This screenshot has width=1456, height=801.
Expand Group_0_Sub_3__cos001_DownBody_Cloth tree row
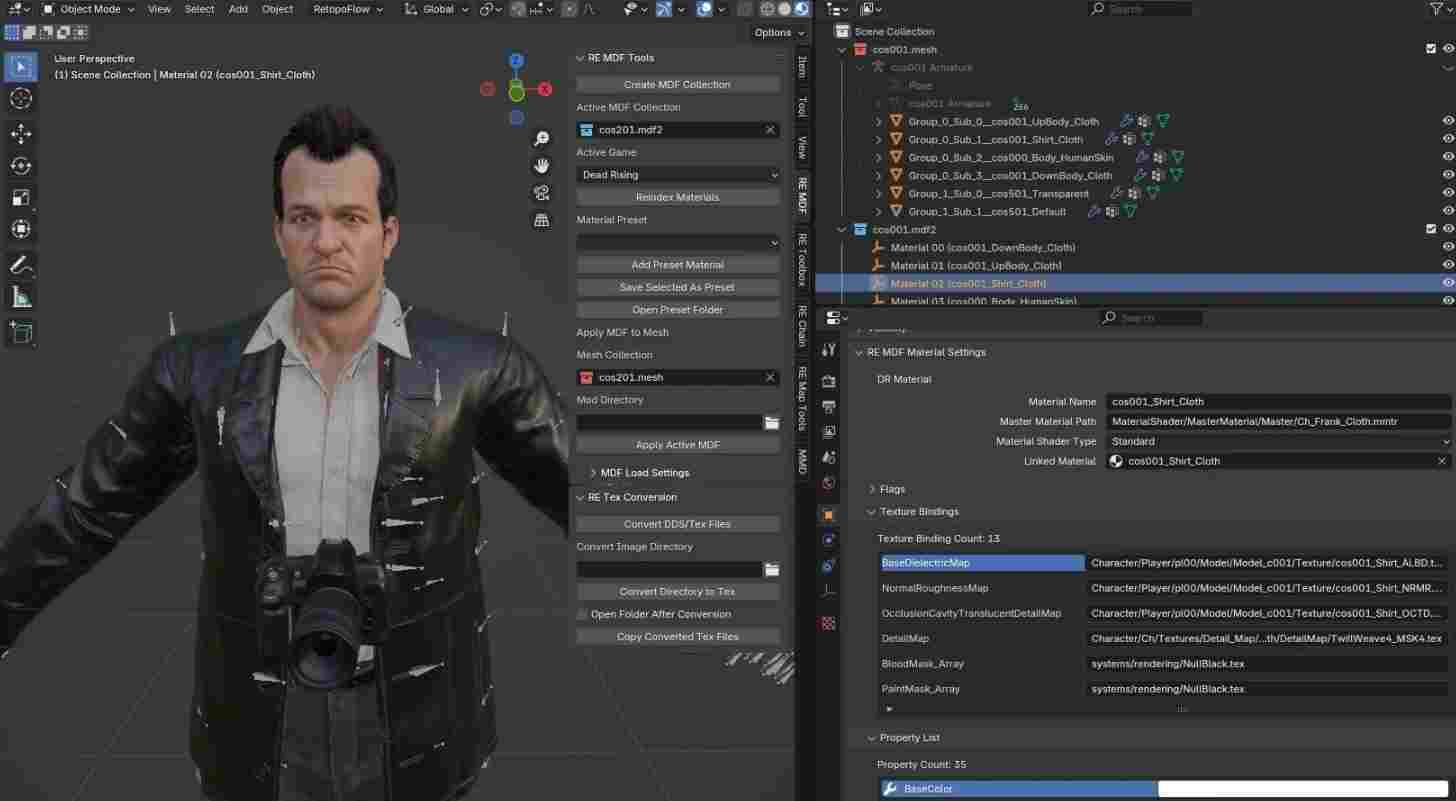coord(879,175)
